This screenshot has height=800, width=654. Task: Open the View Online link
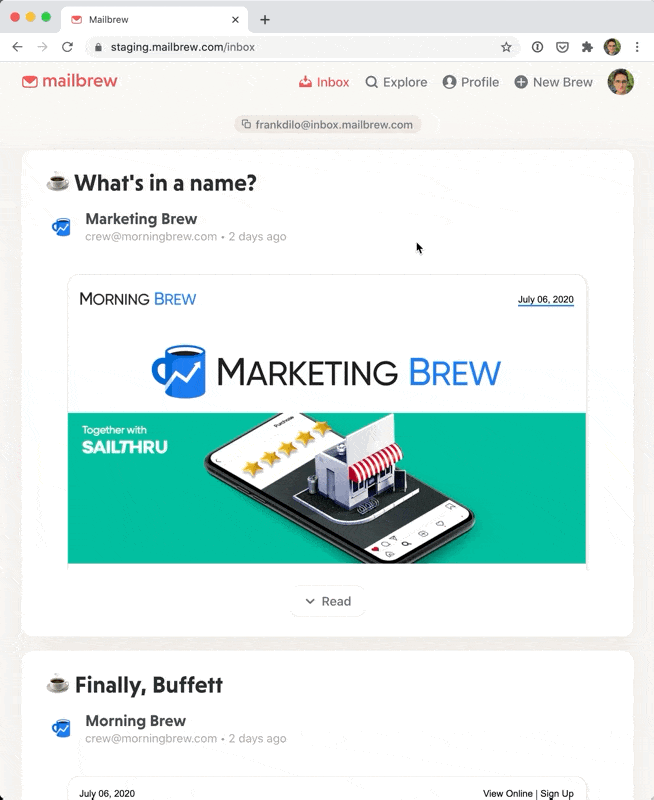[x=508, y=793]
